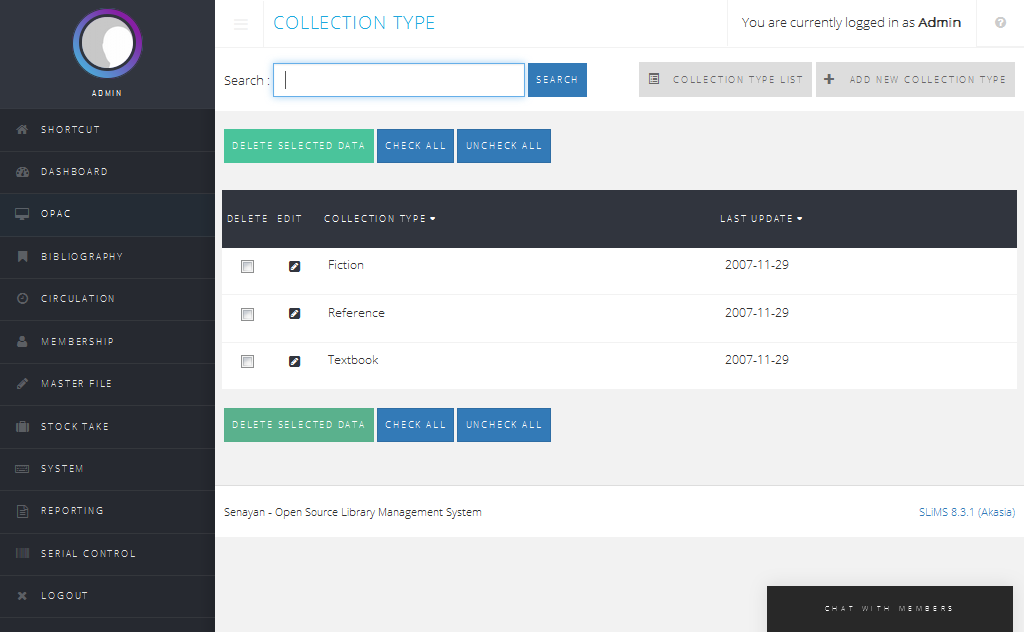The image size is (1024, 632).
Task: Click Add New Collection Type button
Action: point(915,80)
